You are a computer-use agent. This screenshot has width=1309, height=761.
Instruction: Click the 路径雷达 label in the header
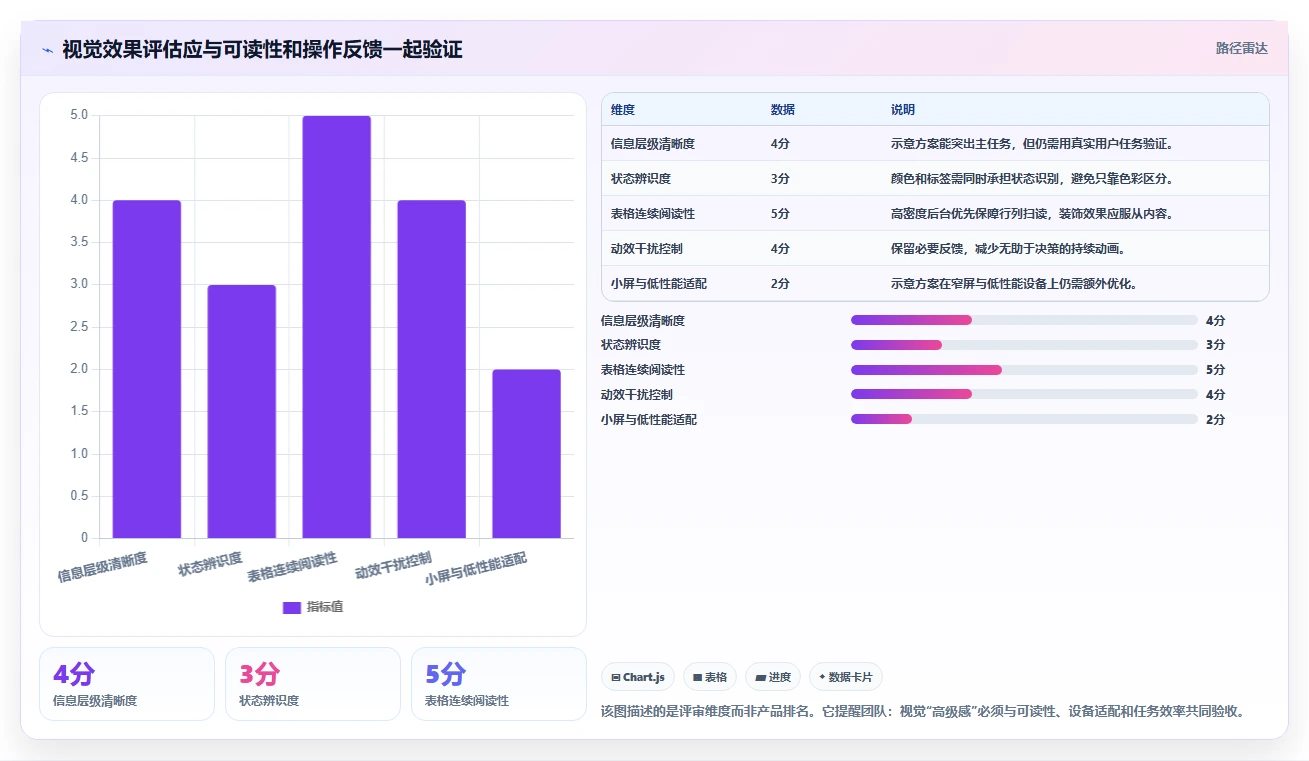pyautogui.click(x=1242, y=48)
